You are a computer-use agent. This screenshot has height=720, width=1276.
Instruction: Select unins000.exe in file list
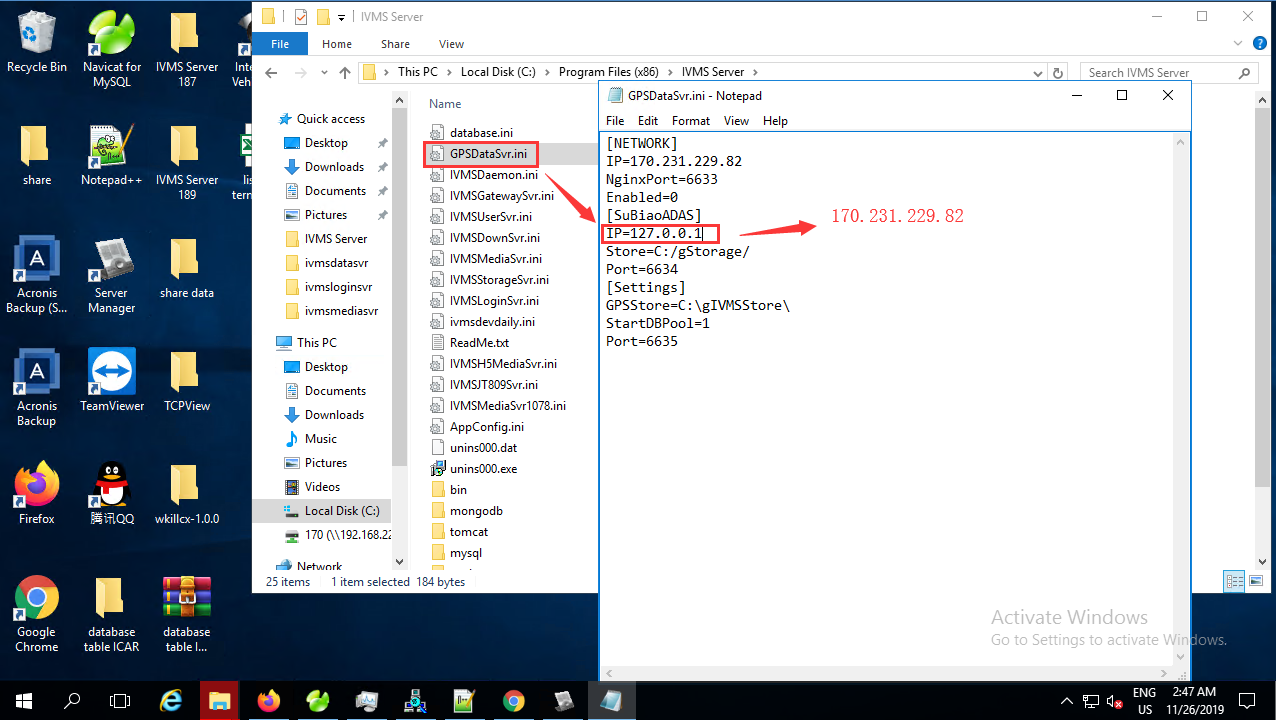[x=483, y=469]
